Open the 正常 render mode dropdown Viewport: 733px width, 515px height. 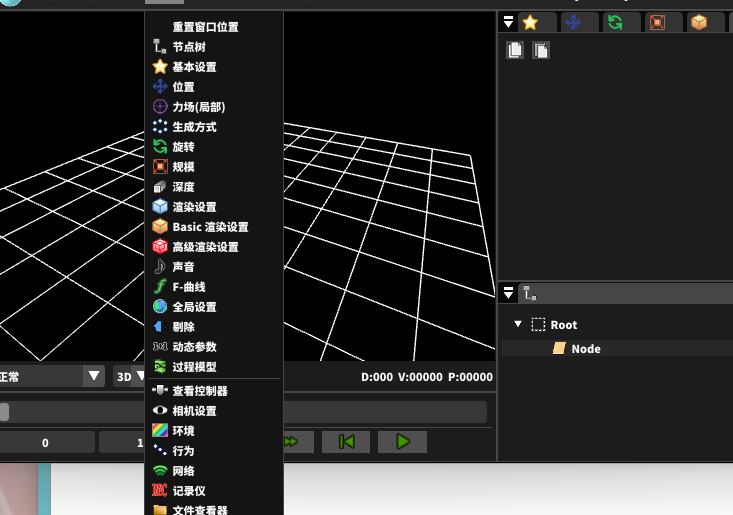93,376
